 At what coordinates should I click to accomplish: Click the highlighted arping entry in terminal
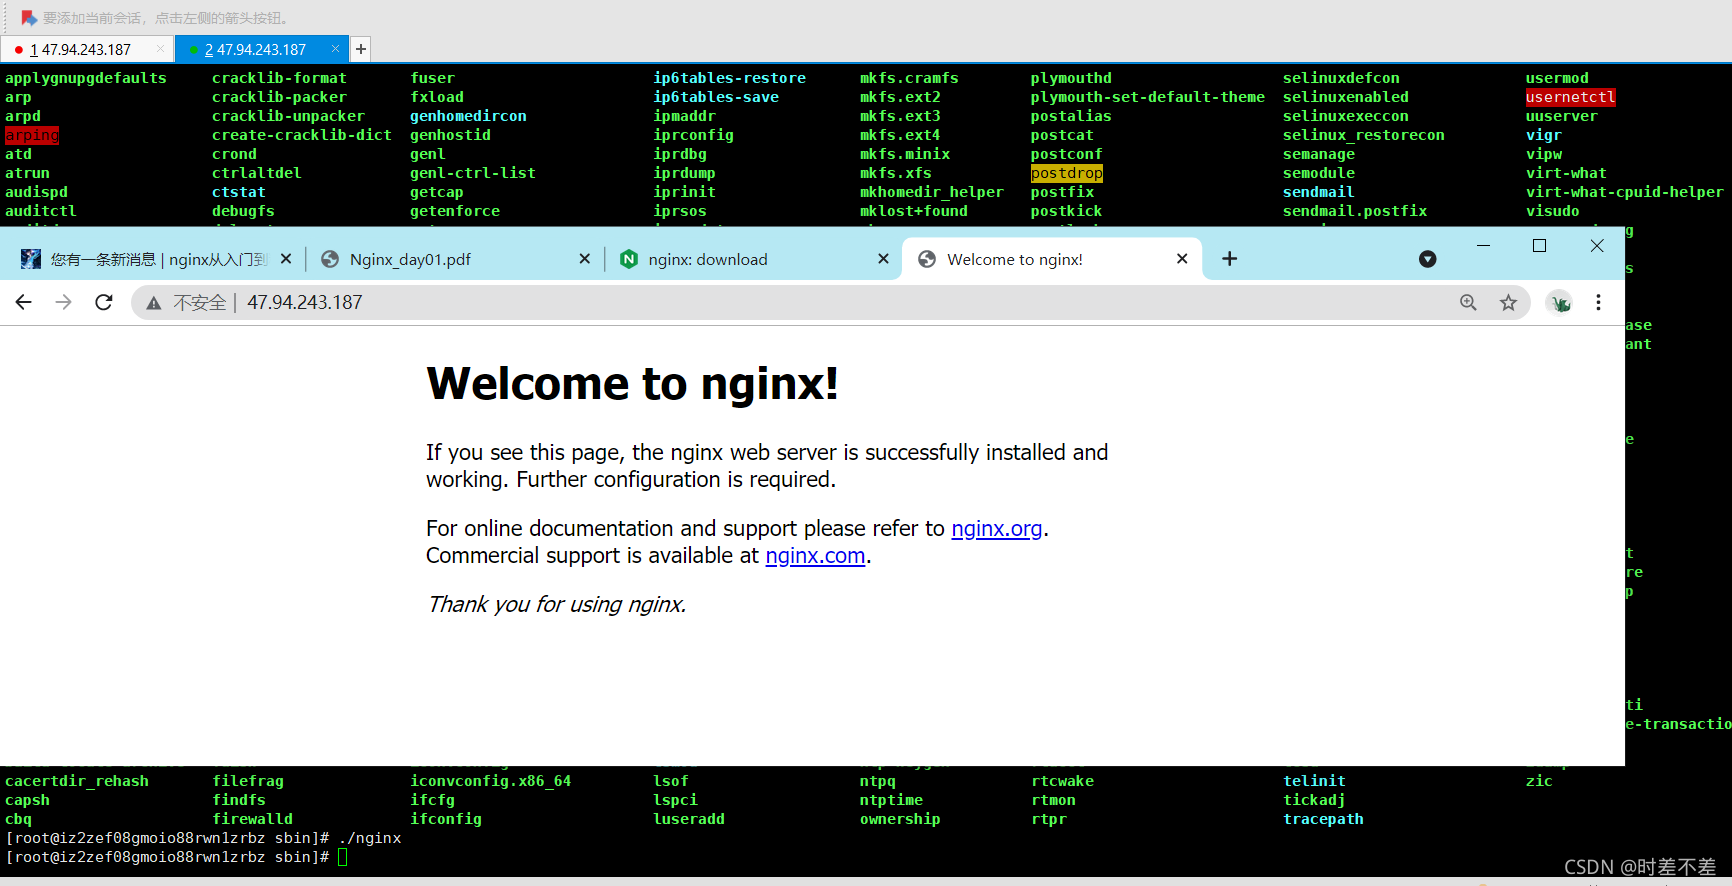click(32, 135)
